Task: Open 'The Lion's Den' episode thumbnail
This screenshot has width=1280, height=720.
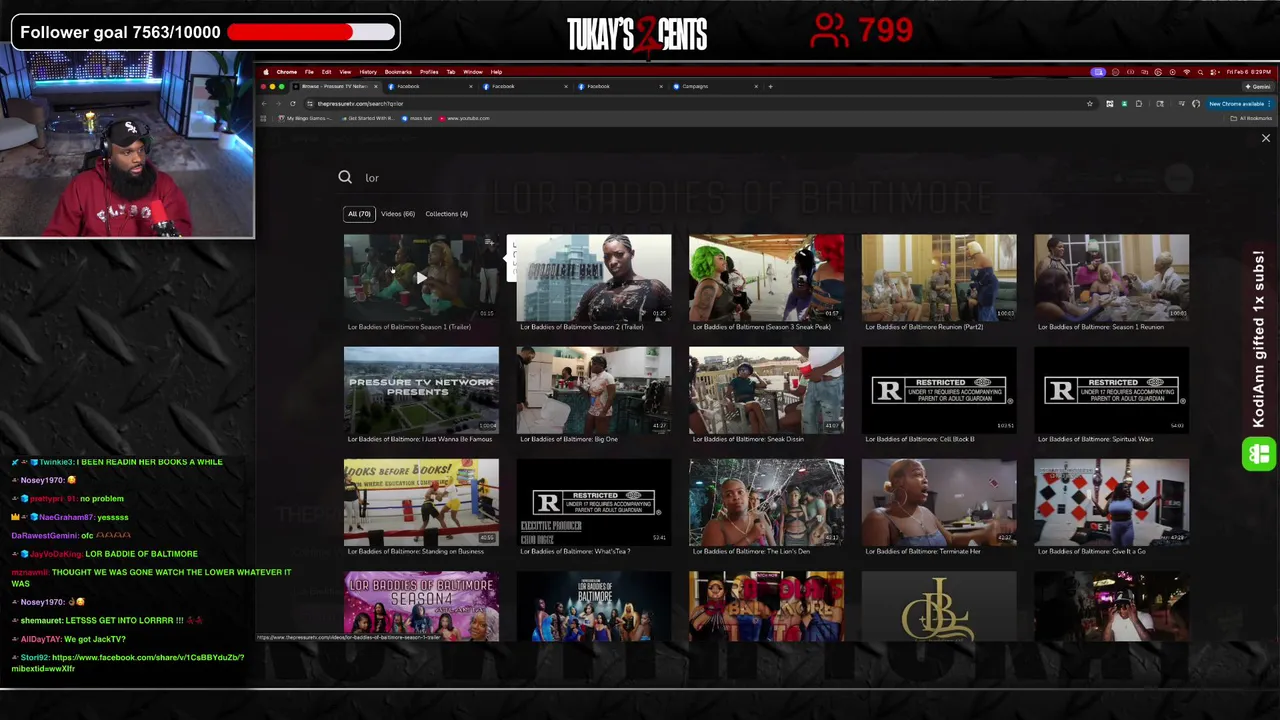Action: click(x=766, y=502)
